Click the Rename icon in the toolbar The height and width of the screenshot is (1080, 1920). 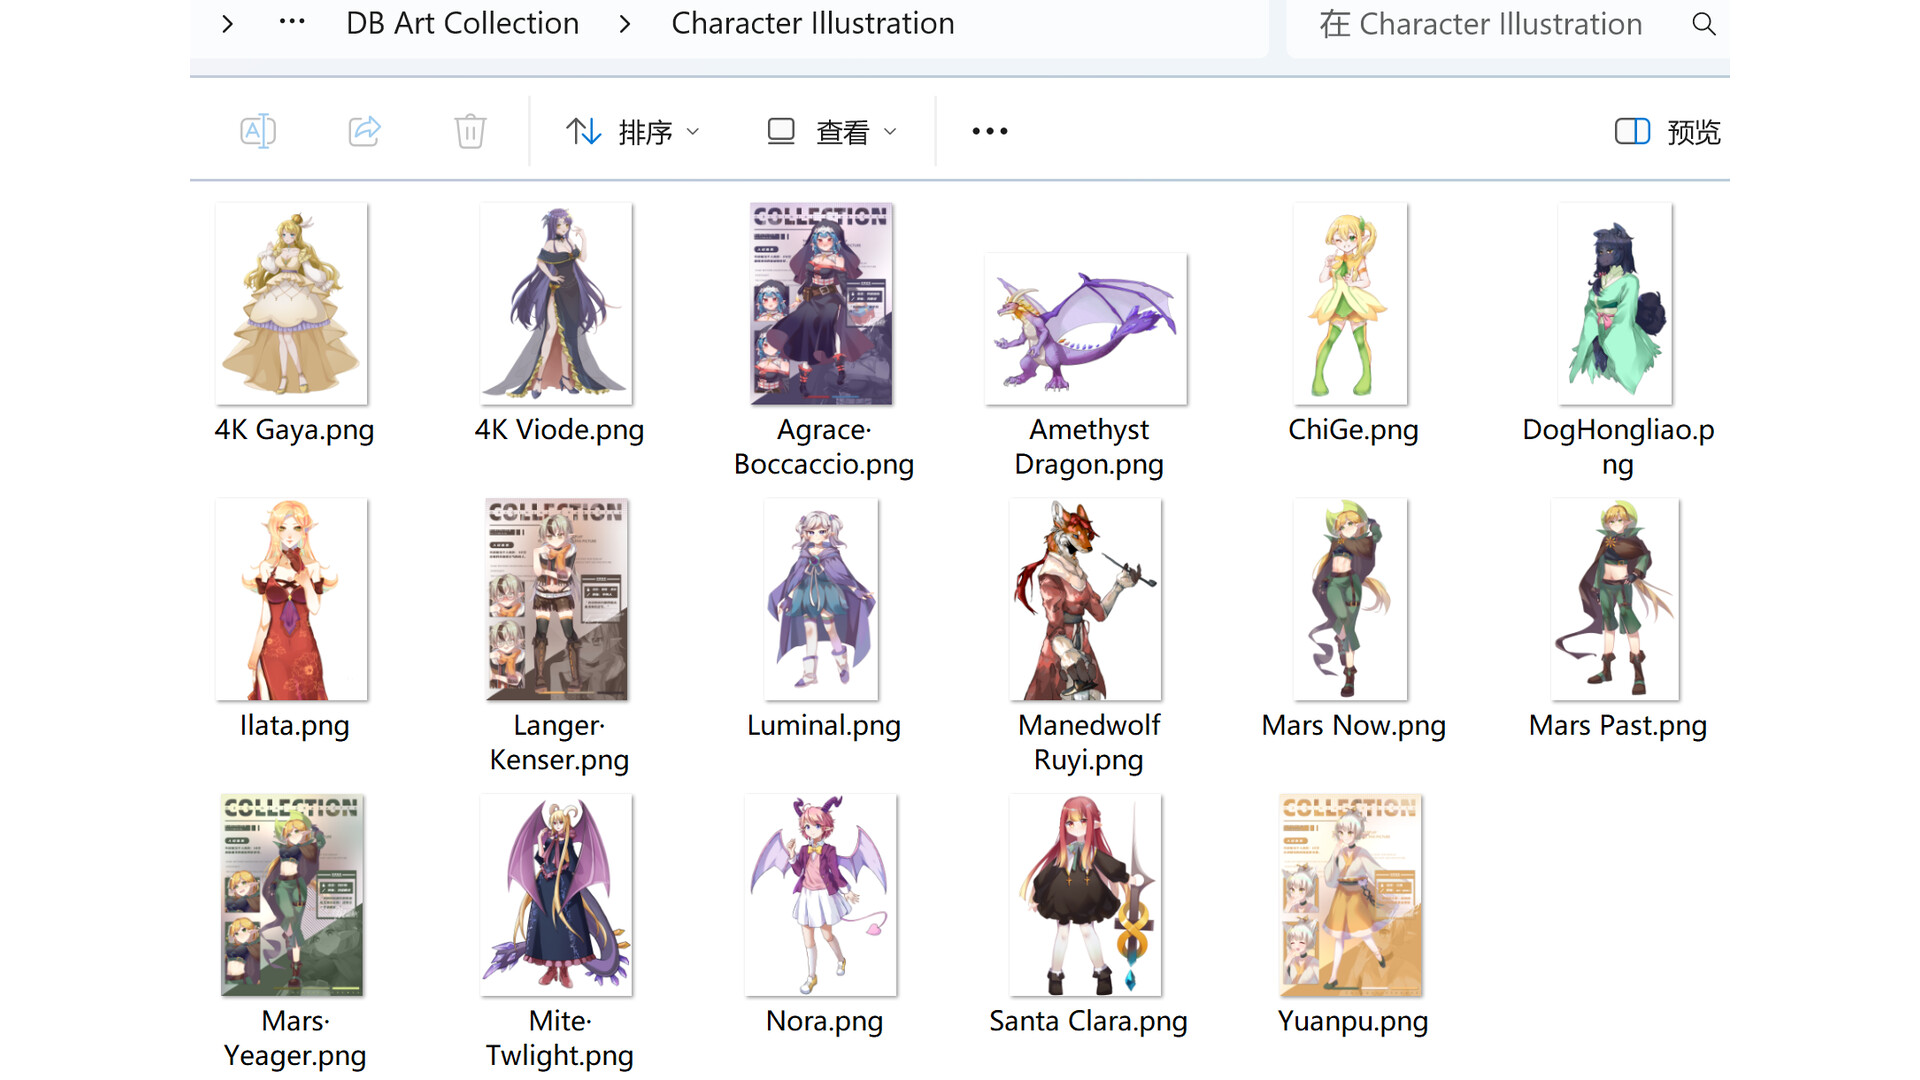click(258, 131)
